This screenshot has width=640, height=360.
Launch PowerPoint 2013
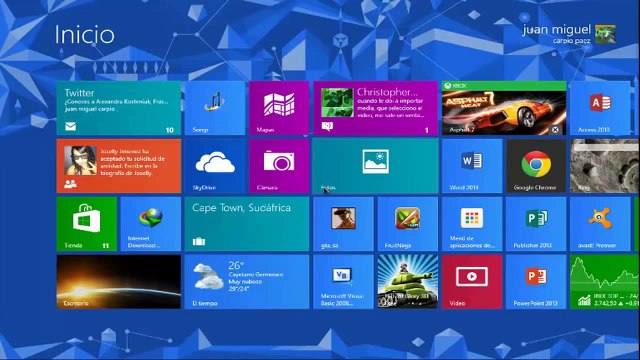(x=536, y=282)
